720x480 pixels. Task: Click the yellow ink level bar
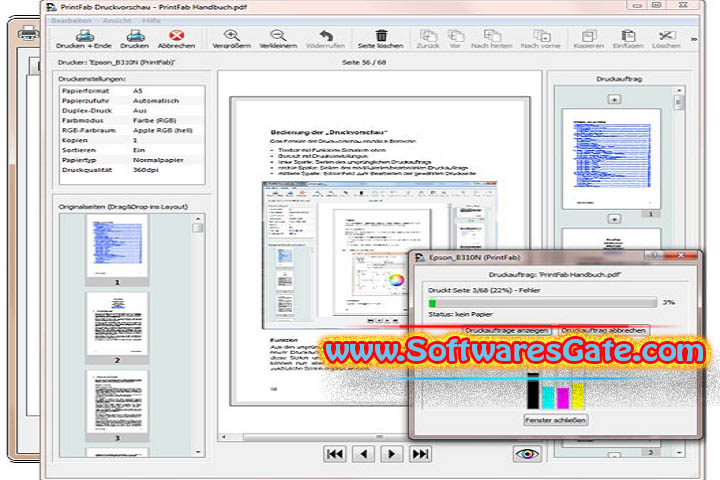578,396
